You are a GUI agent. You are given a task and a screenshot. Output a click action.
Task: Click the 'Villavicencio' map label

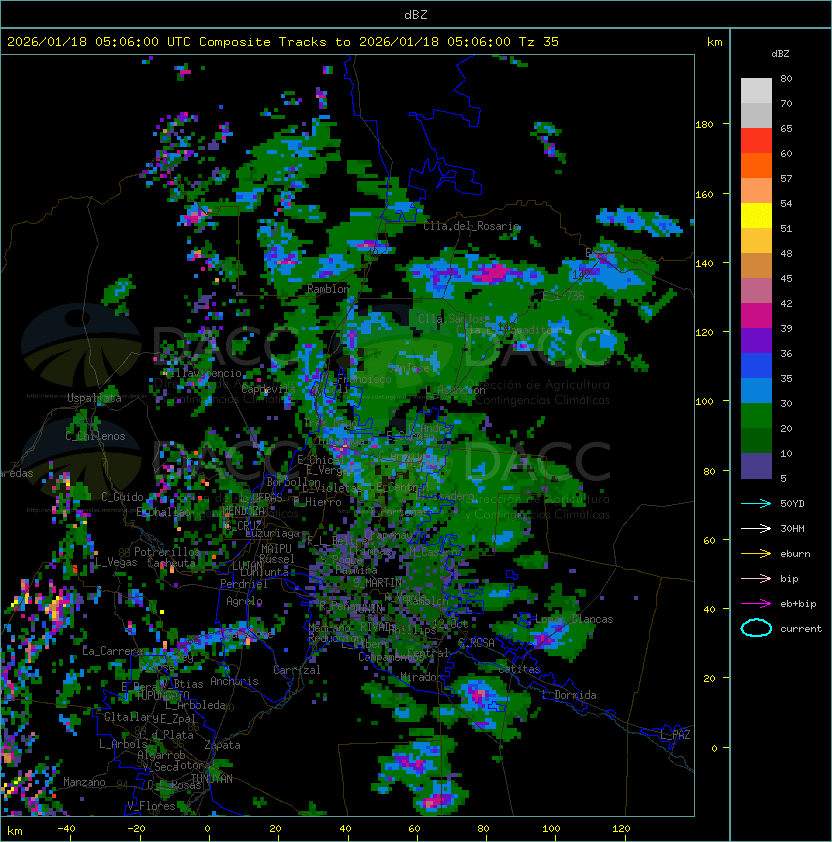(x=202, y=373)
